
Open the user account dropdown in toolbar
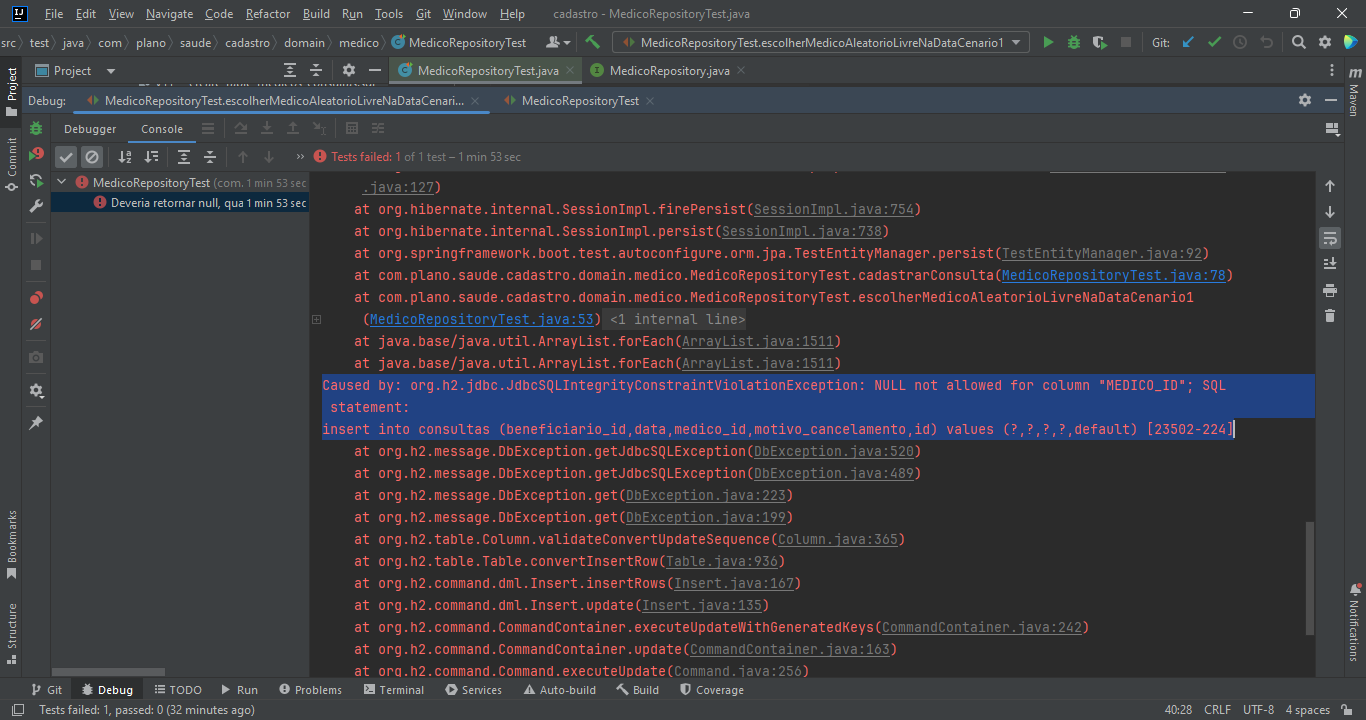point(558,42)
